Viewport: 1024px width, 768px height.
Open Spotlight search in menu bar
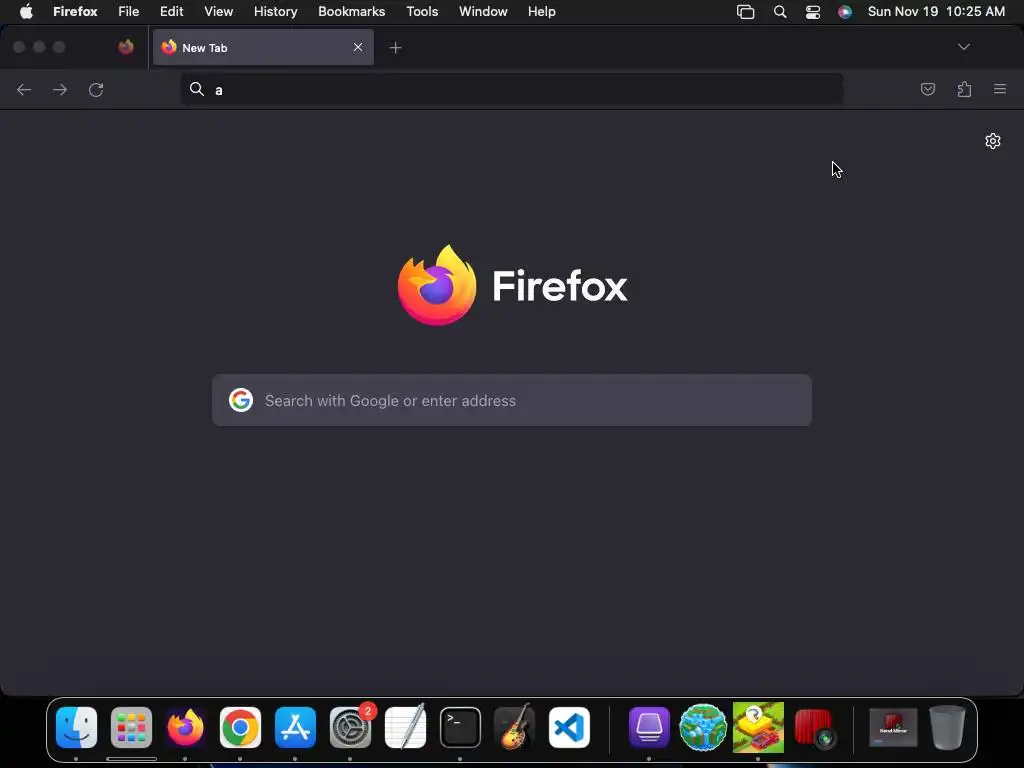click(779, 12)
